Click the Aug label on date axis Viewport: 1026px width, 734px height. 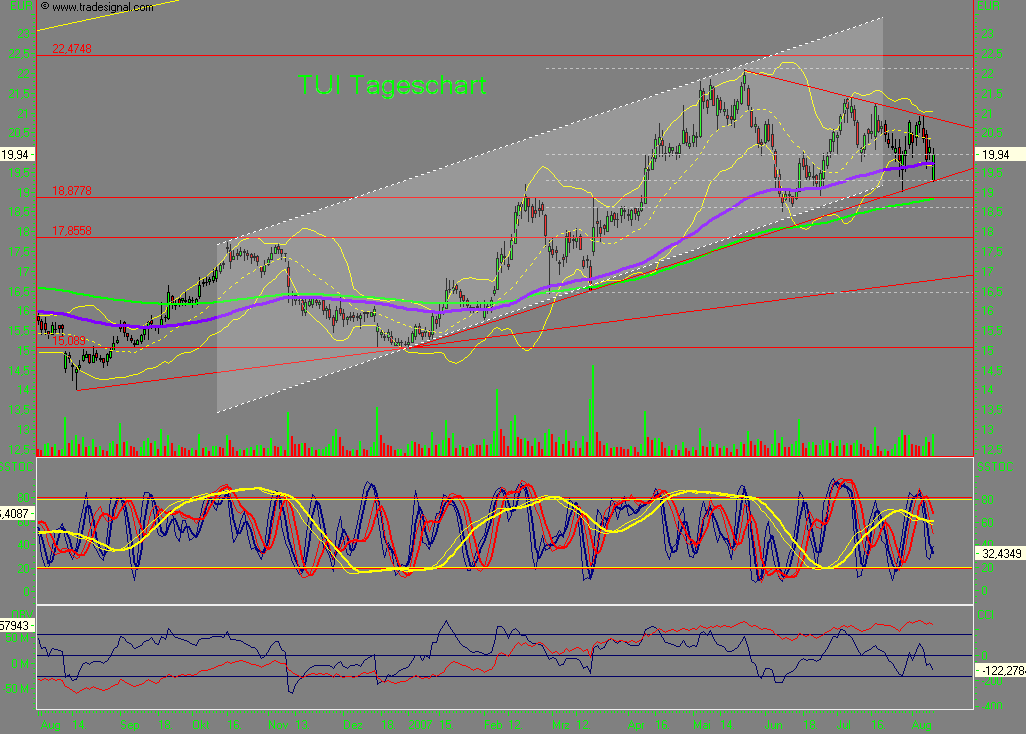click(51, 725)
